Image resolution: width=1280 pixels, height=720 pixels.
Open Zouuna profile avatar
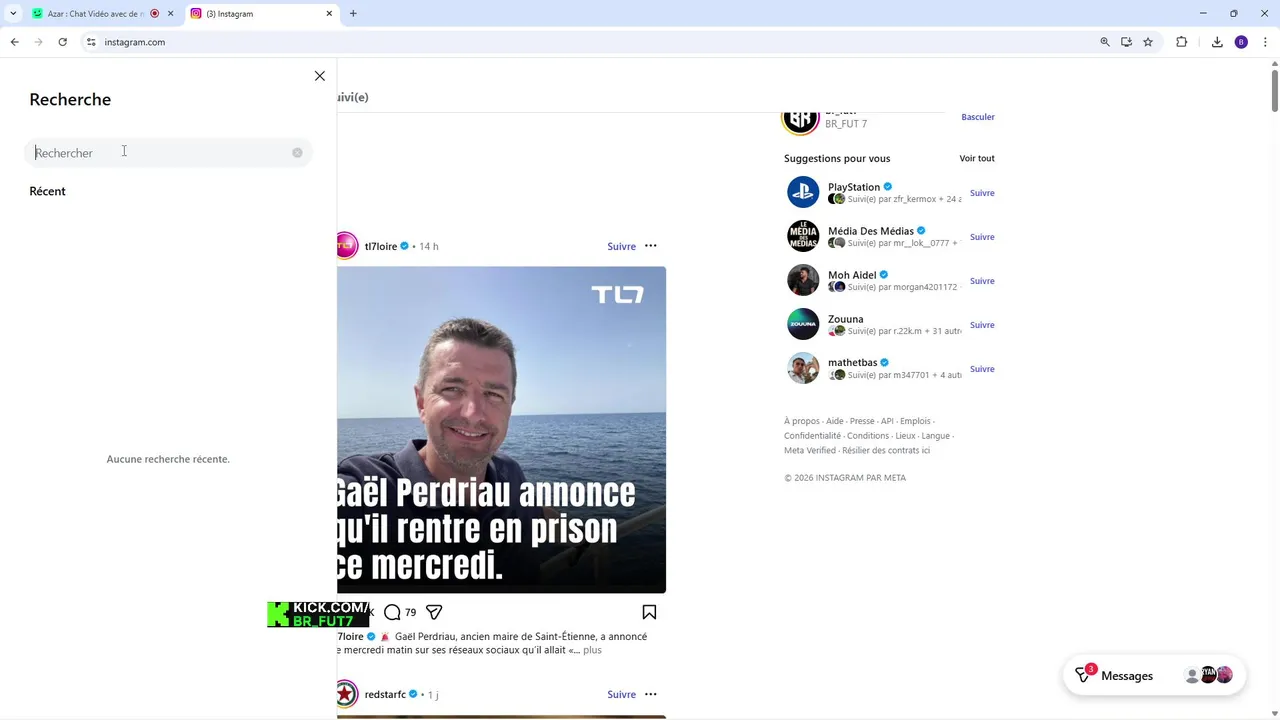tap(803, 324)
